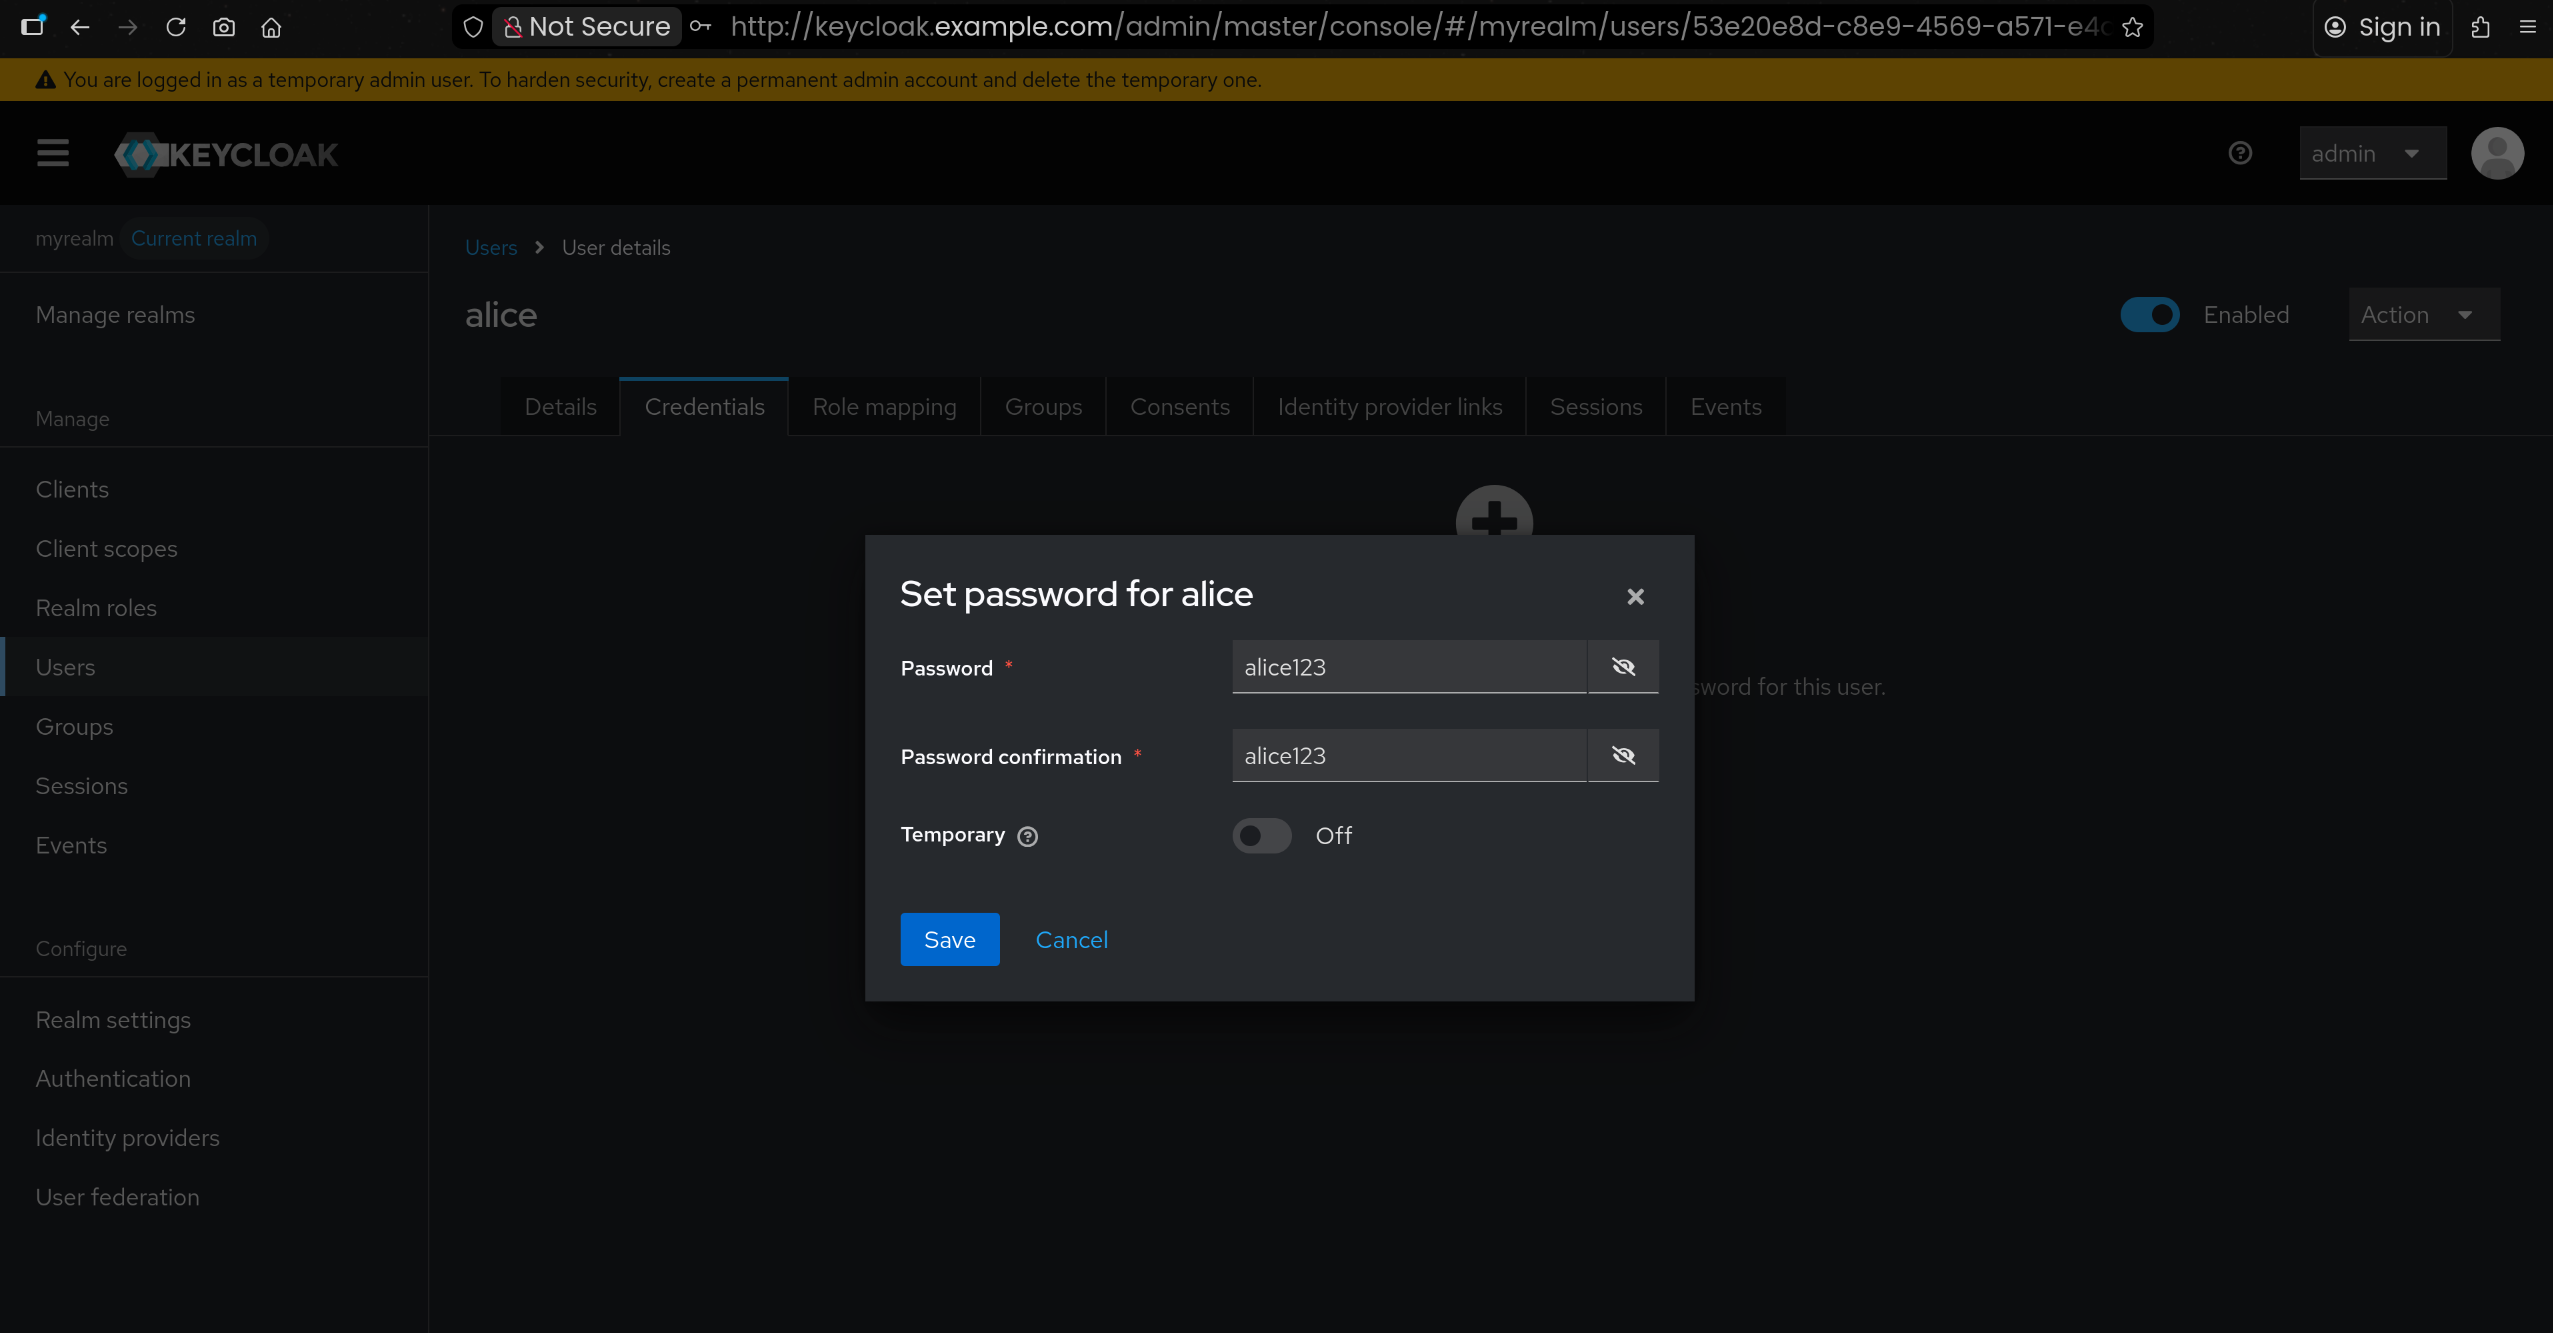The image size is (2553, 1333).
Task: Click the browser home icon
Action: [271, 27]
